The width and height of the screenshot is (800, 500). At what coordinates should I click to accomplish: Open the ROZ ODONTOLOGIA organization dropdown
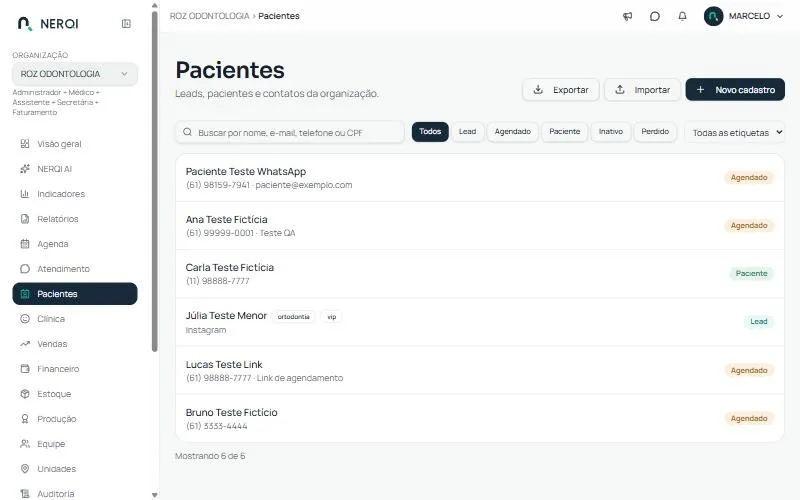tap(74, 74)
